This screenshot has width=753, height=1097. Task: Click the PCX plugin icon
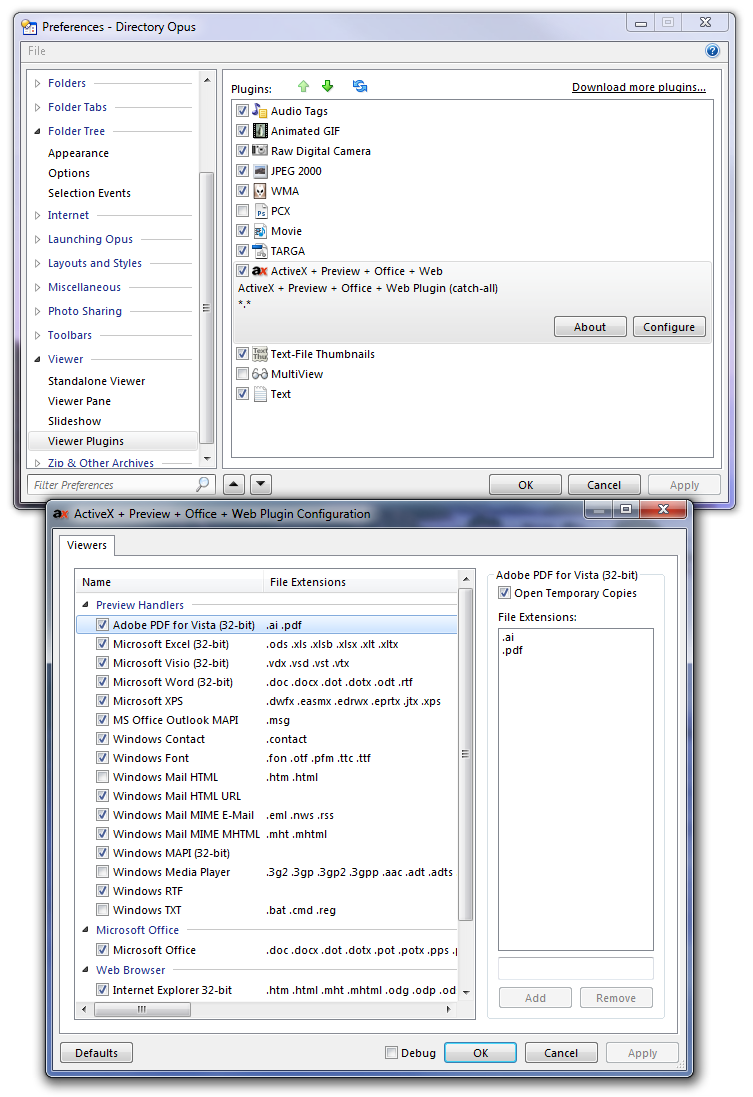click(260, 211)
